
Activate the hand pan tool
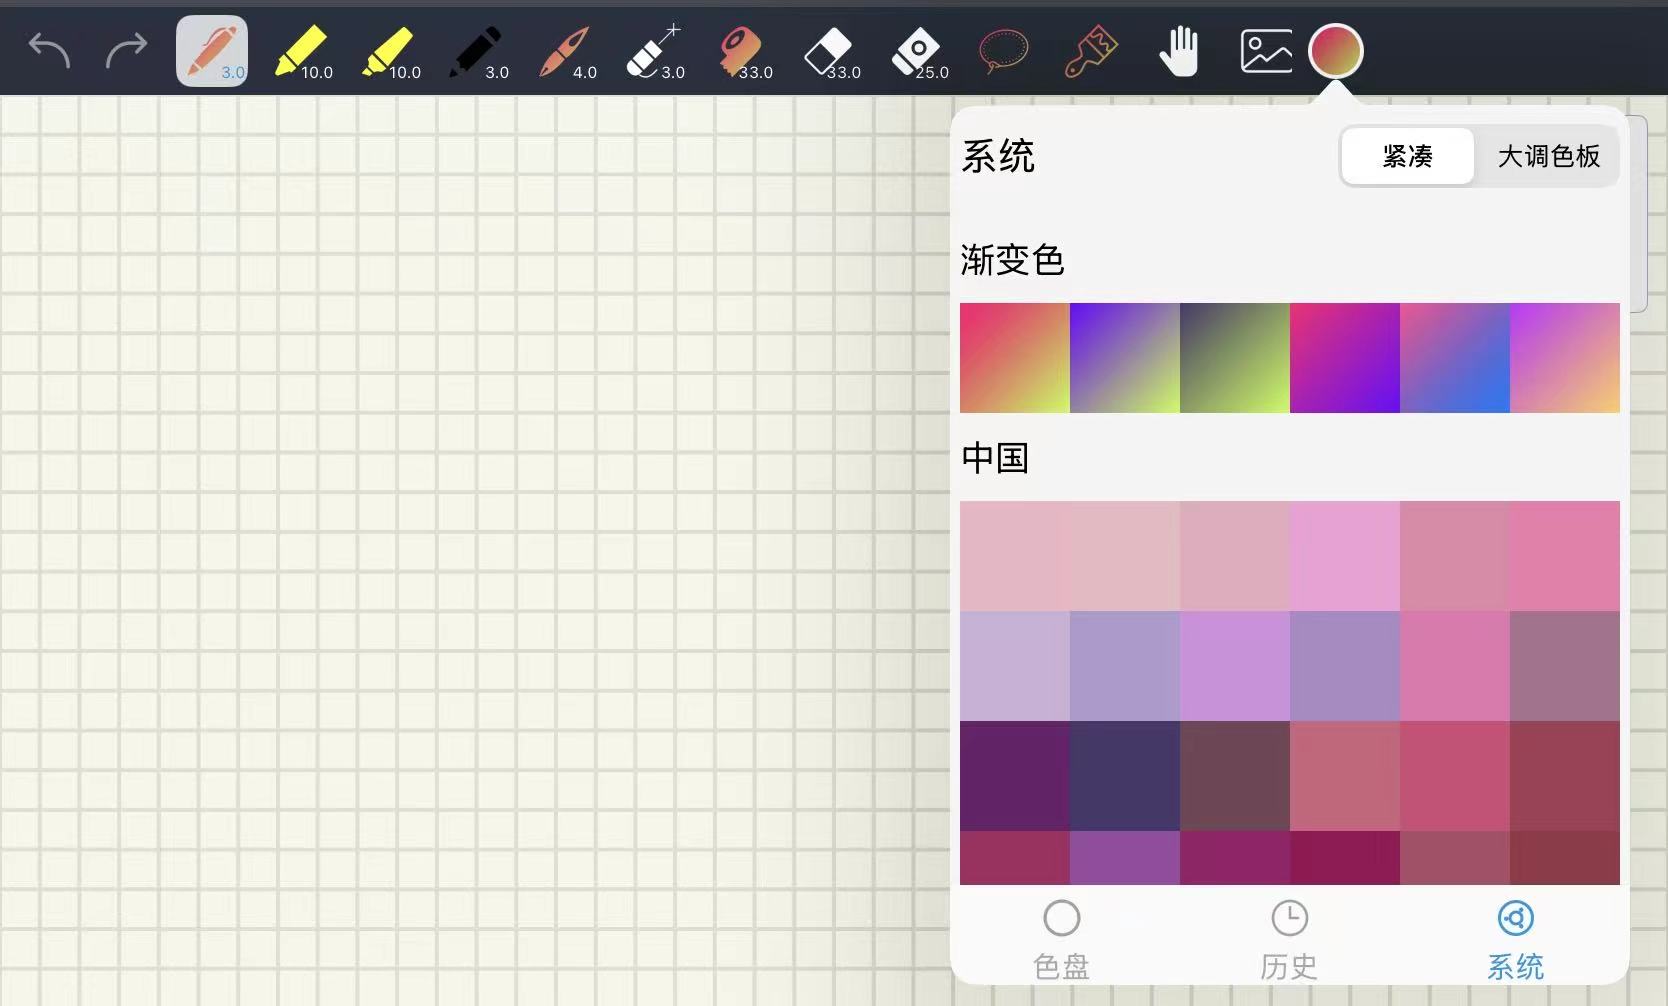click(x=1179, y=50)
